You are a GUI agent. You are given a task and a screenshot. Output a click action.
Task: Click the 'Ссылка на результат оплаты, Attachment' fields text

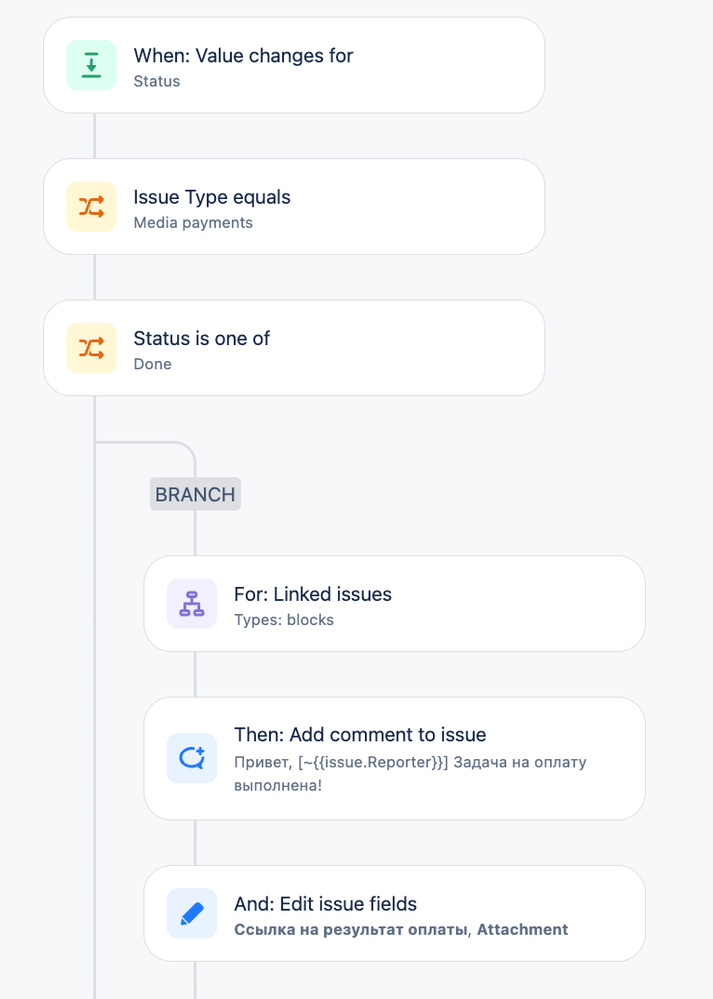[x=401, y=930]
